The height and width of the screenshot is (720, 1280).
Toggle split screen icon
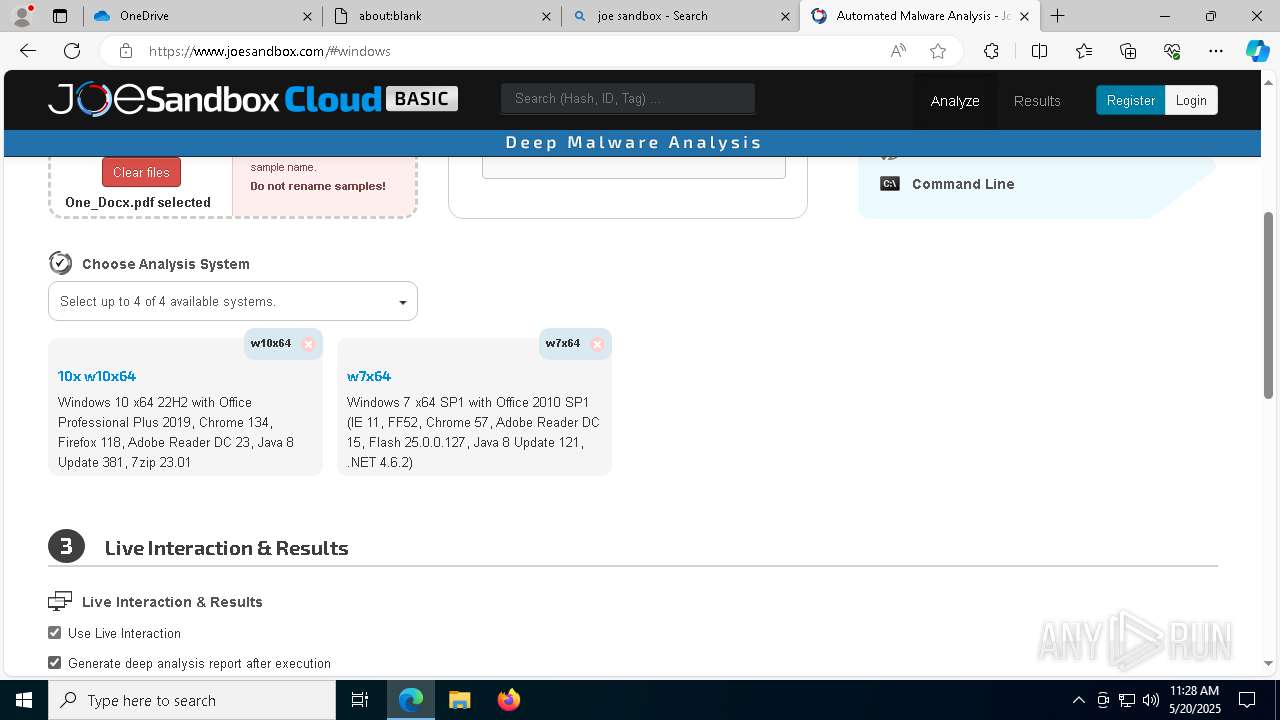point(1039,51)
